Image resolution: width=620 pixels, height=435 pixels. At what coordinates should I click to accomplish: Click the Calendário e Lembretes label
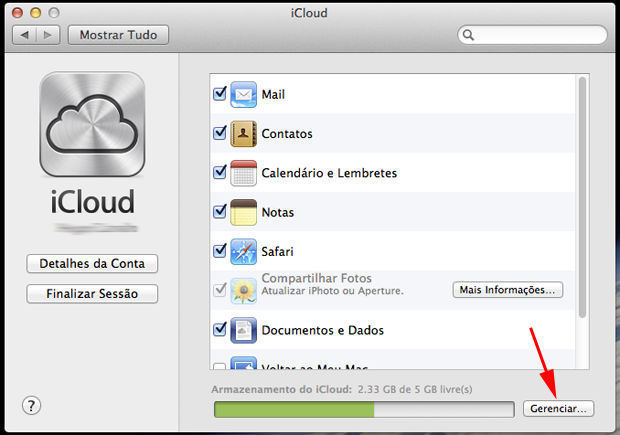(x=329, y=173)
